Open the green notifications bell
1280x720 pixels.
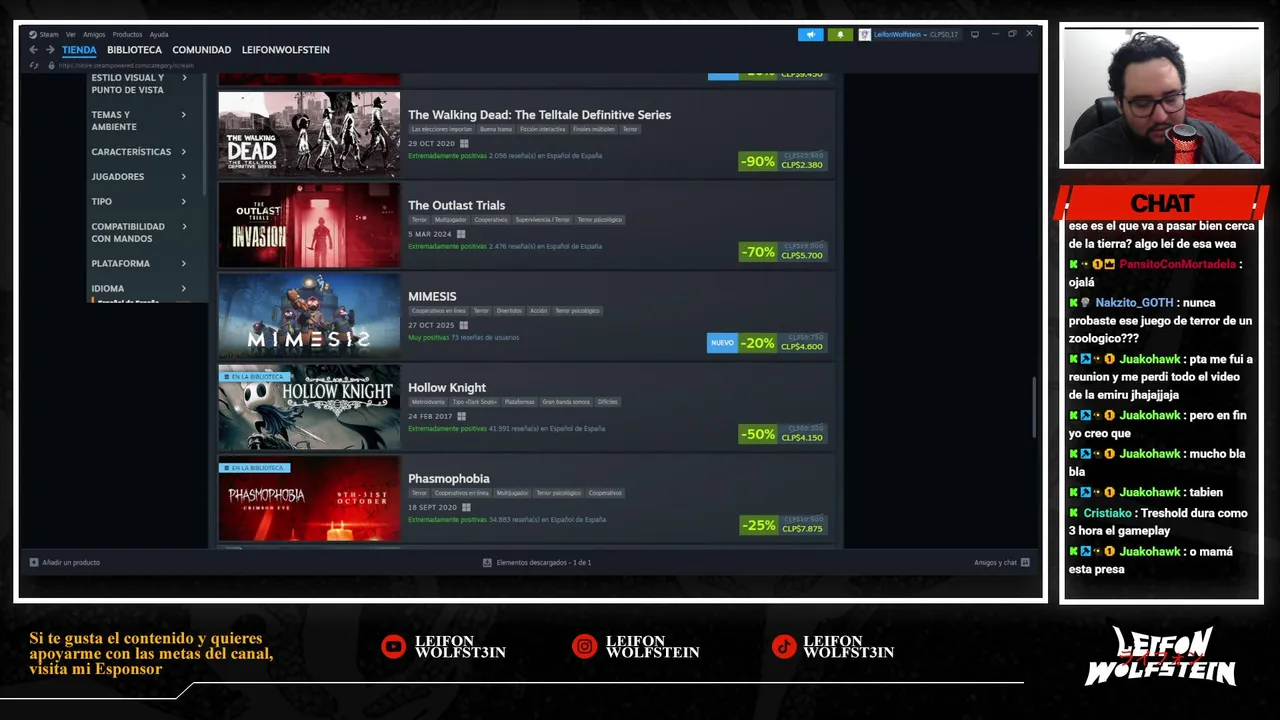point(840,34)
